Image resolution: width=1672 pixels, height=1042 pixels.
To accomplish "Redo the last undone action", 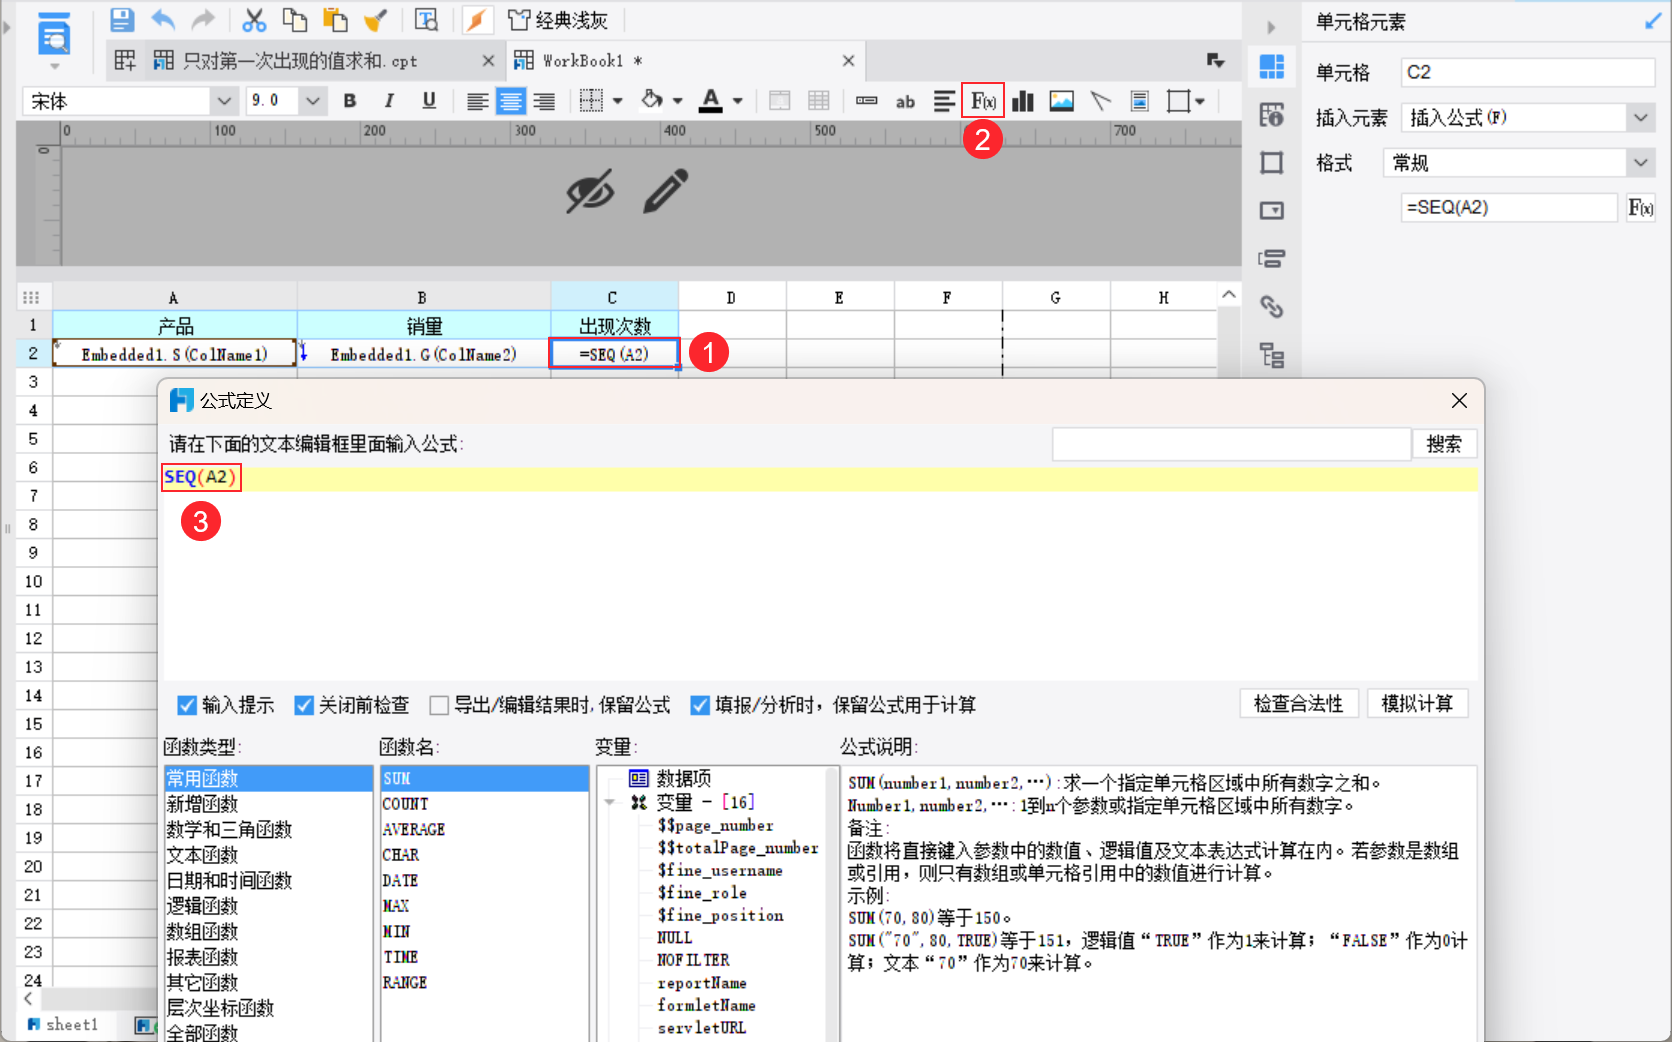I will click(x=203, y=20).
